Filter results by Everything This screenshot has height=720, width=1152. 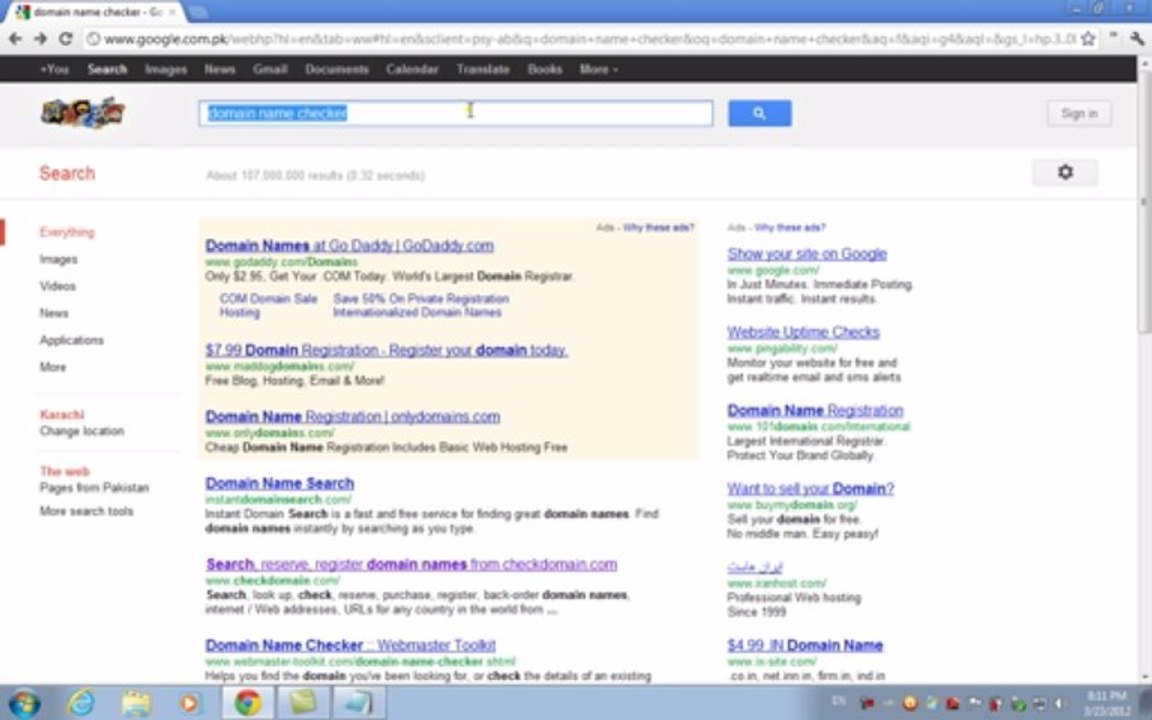tap(67, 232)
